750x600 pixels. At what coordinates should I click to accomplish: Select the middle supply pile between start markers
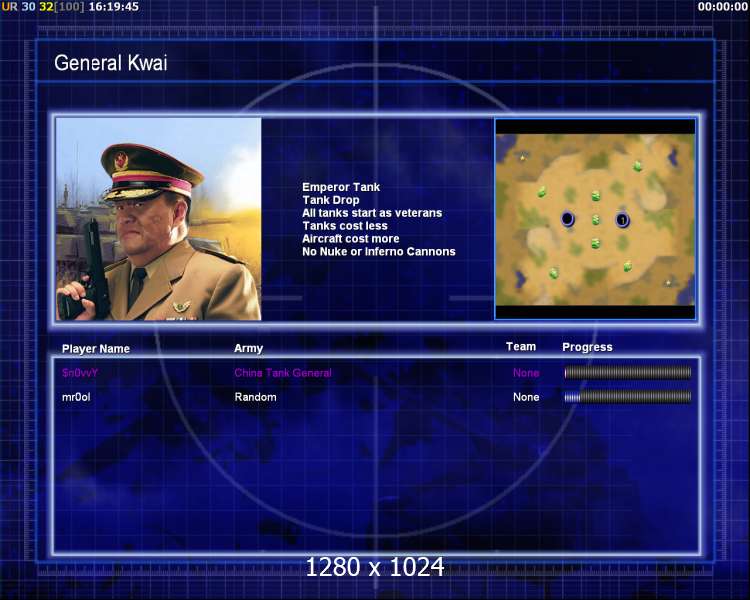pyautogui.click(x=596, y=220)
